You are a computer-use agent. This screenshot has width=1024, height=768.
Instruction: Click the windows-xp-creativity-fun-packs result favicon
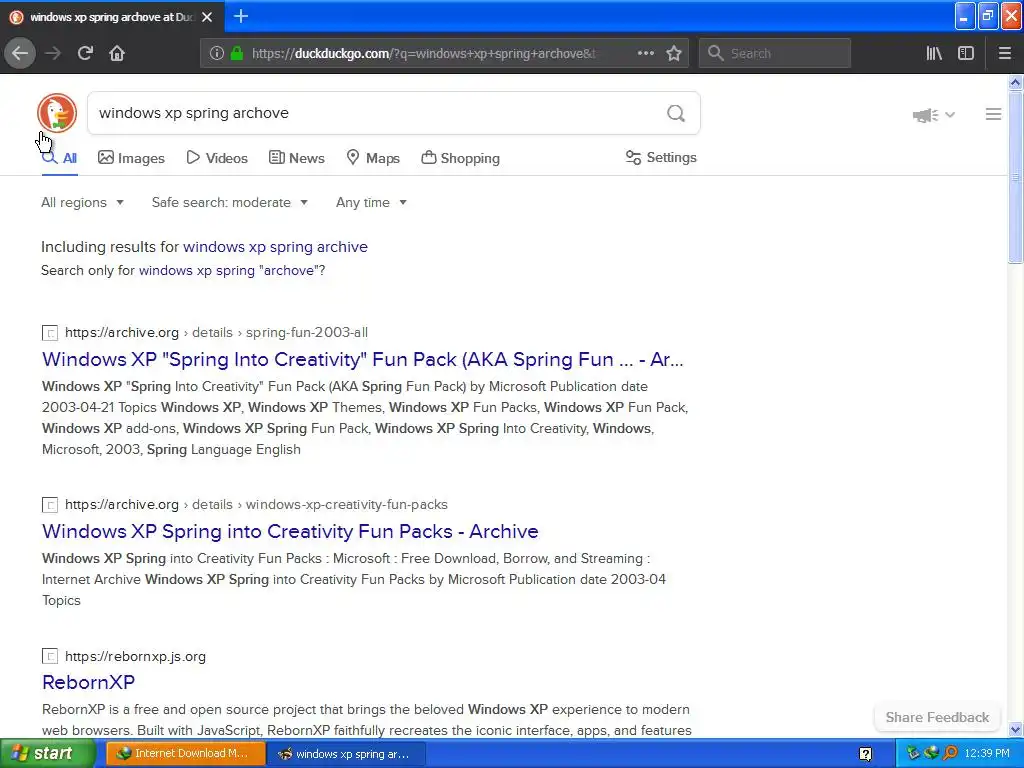pyautogui.click(x=50, y=505)
